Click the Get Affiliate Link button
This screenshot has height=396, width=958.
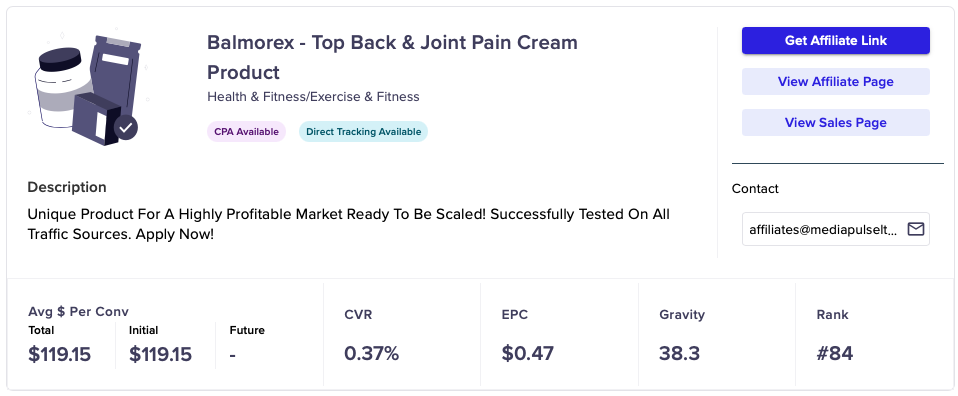click(x=835, y=40)
